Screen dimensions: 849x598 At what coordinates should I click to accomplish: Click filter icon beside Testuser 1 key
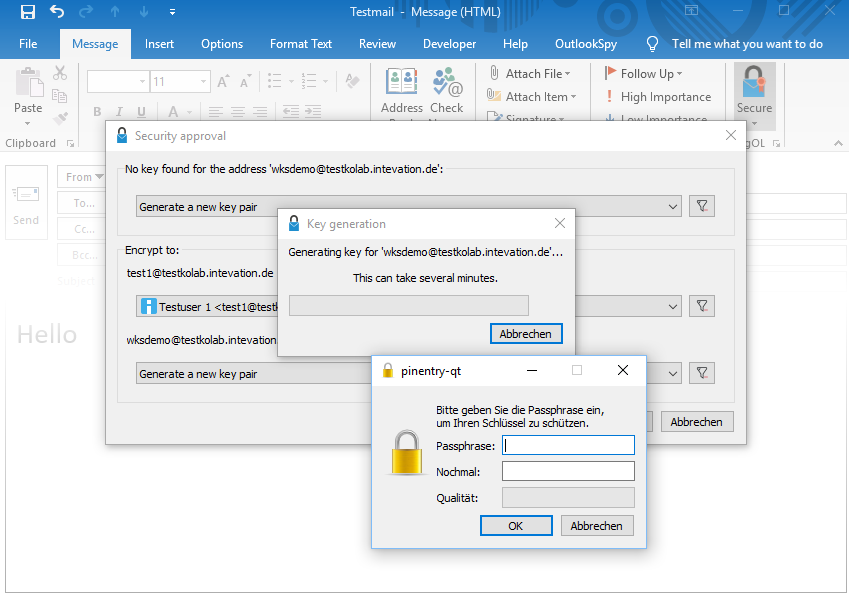tap(702, 306)
